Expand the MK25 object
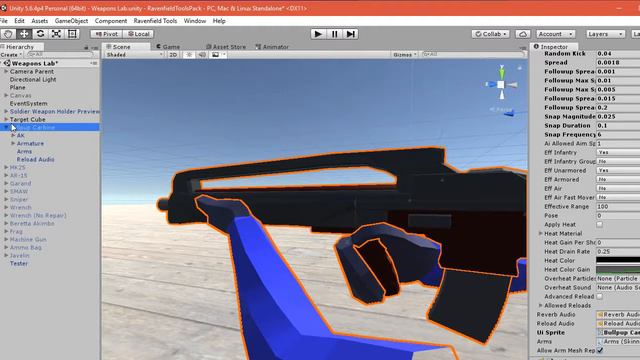This screenshot has width=640, height=360. [x=6, y=167]
